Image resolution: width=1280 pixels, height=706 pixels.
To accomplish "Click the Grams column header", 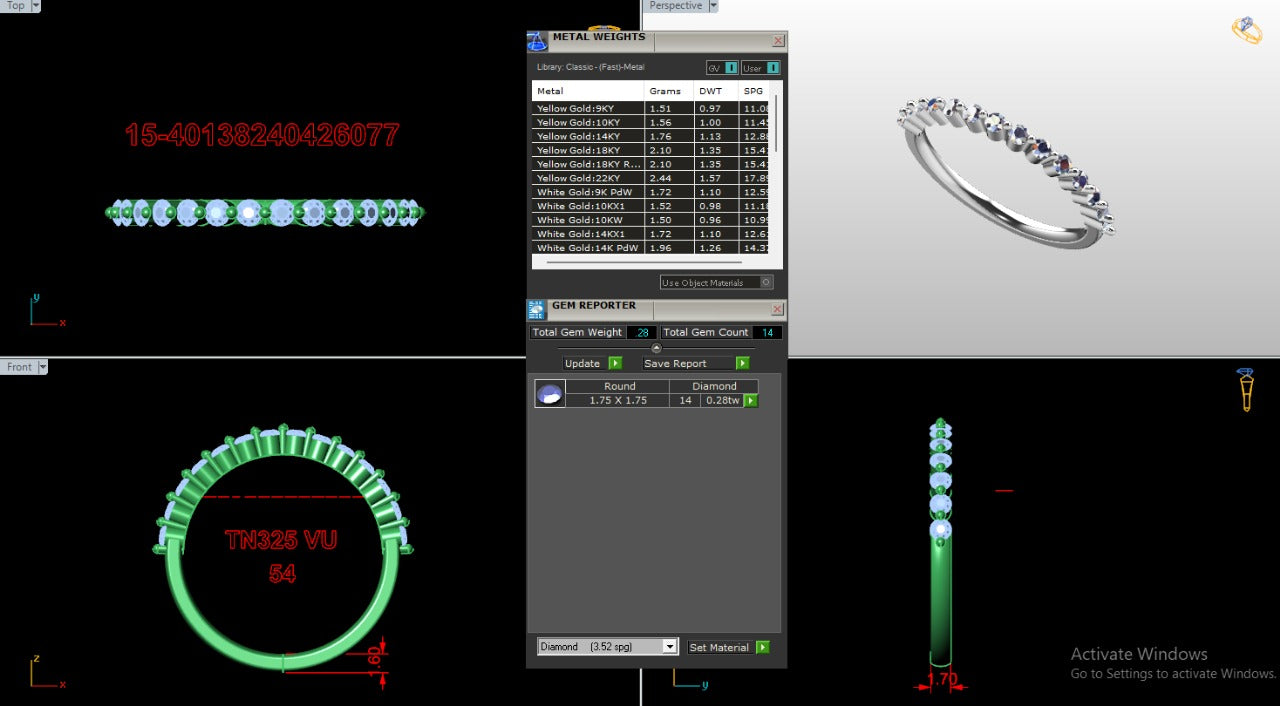I will pos(669,91).
